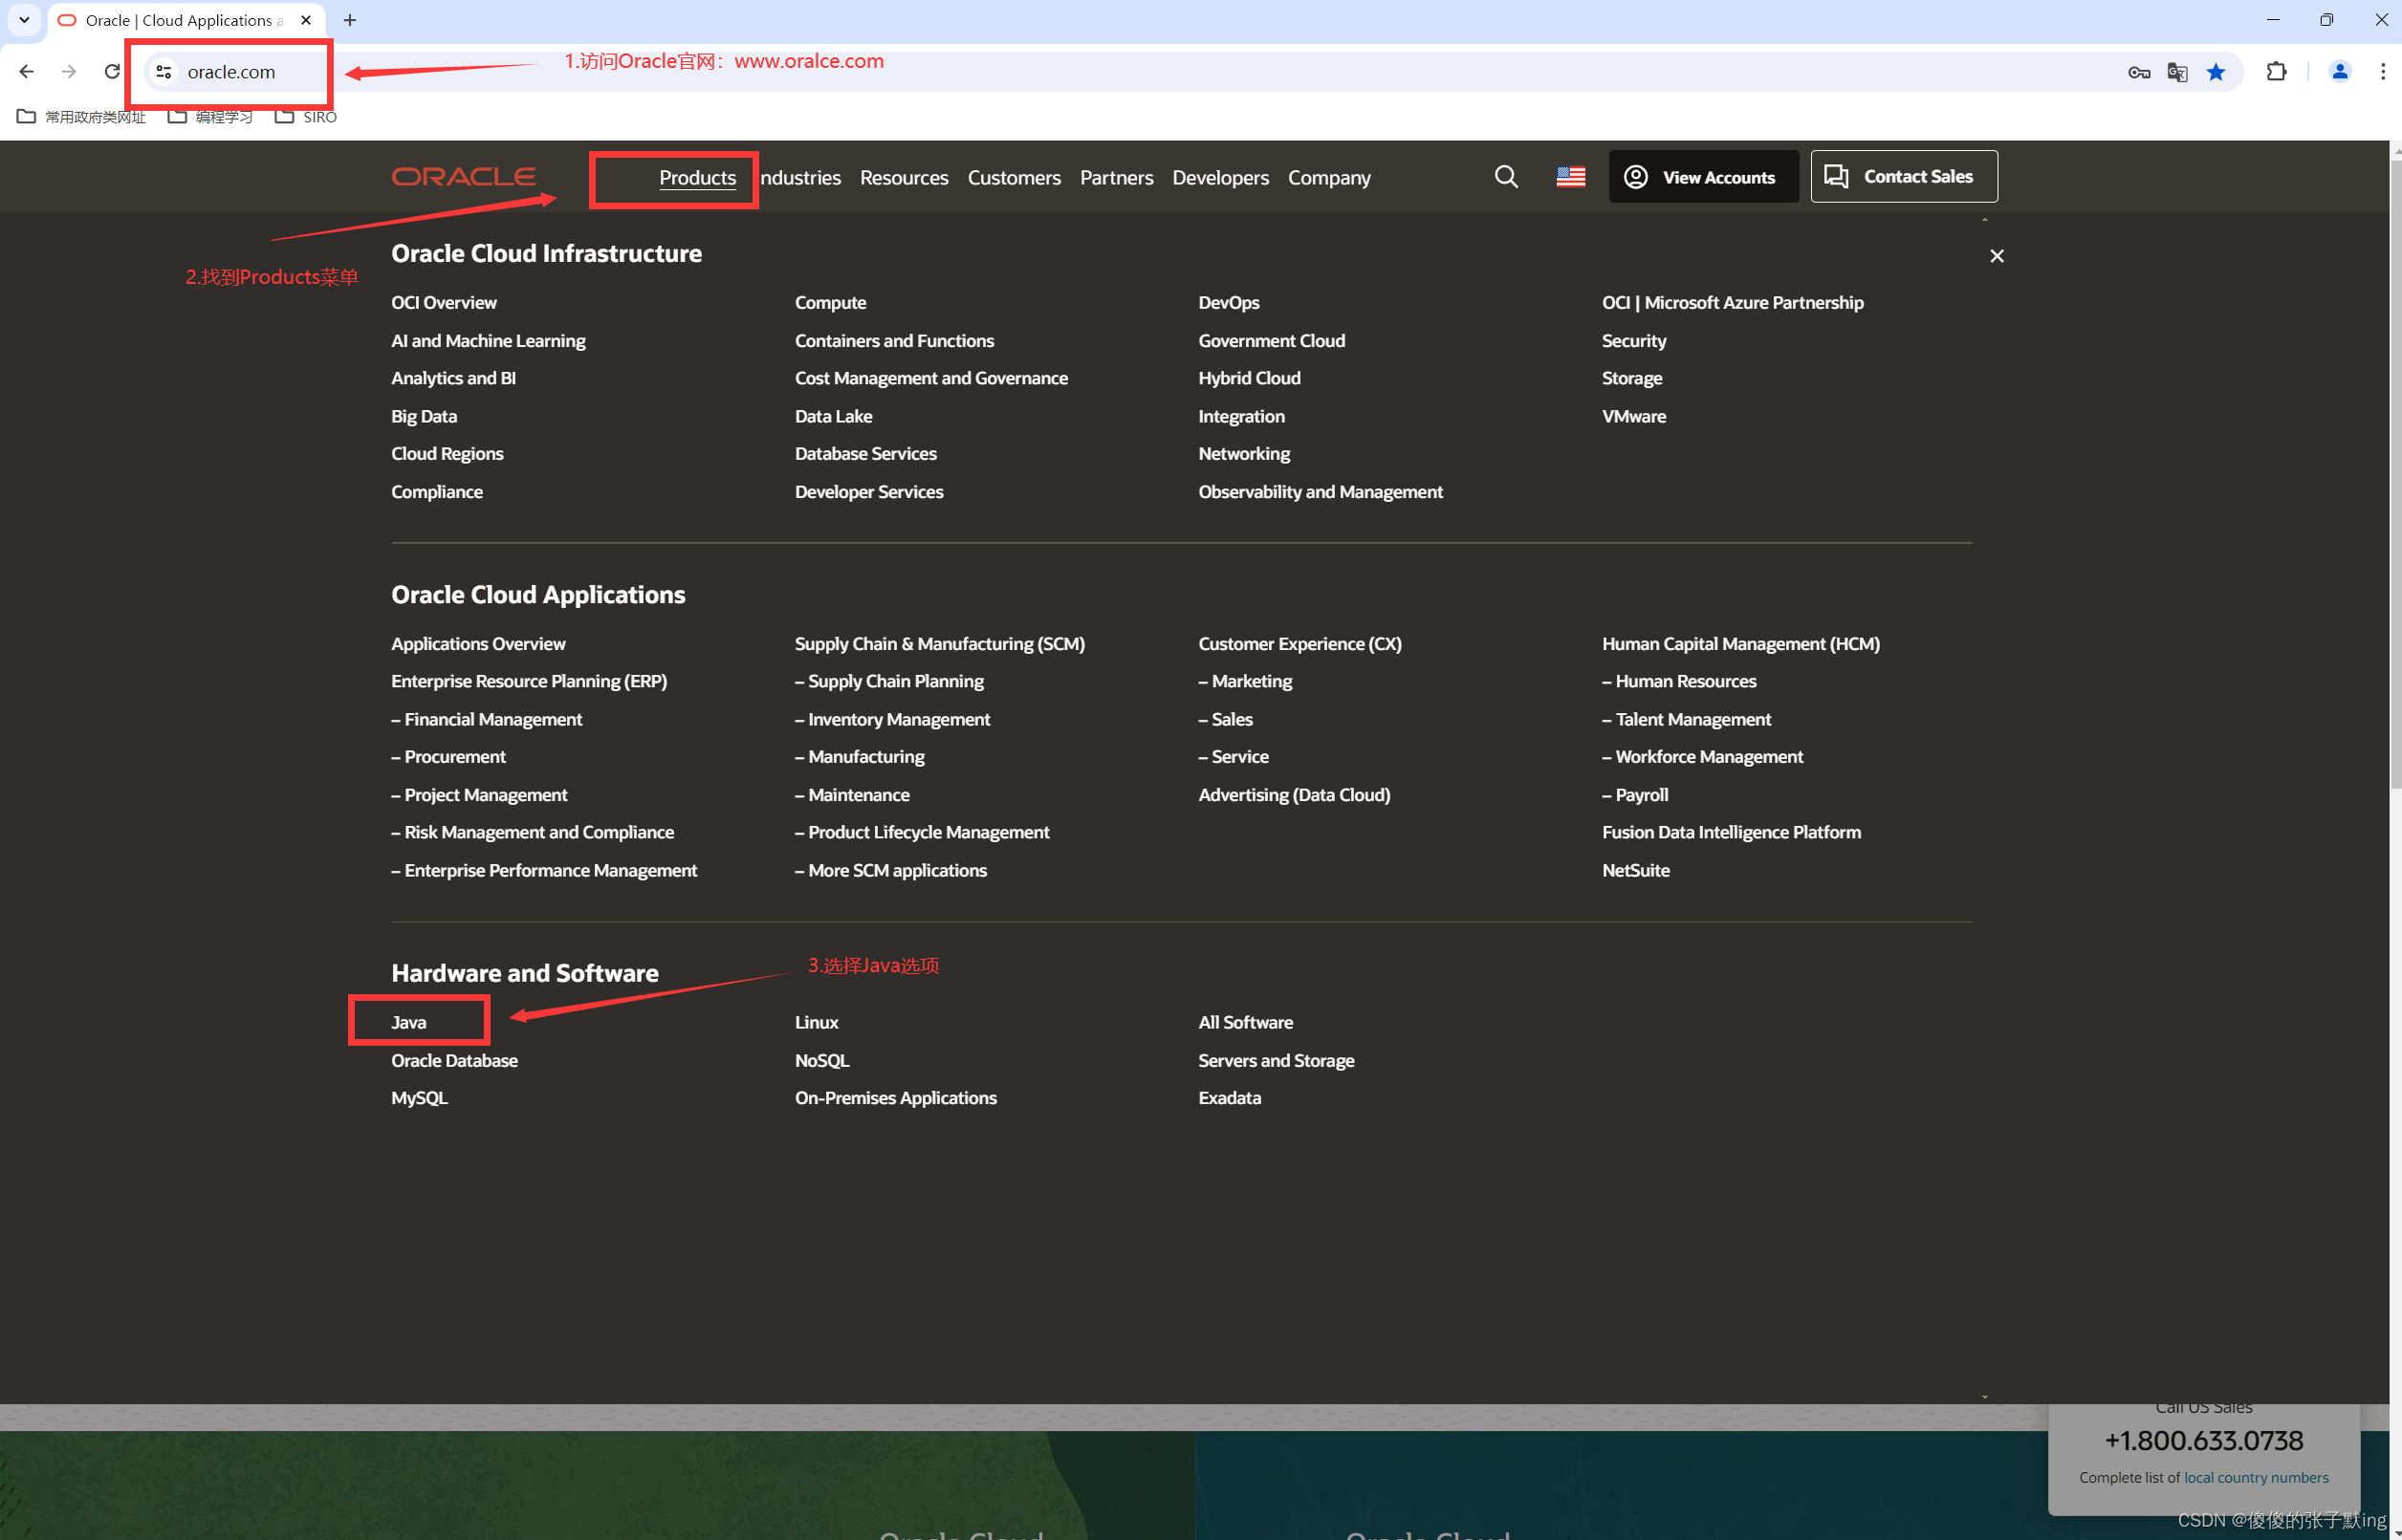
Task: Click the close dropdown button
Action: pyautogui.click(x=1996, y=255)
